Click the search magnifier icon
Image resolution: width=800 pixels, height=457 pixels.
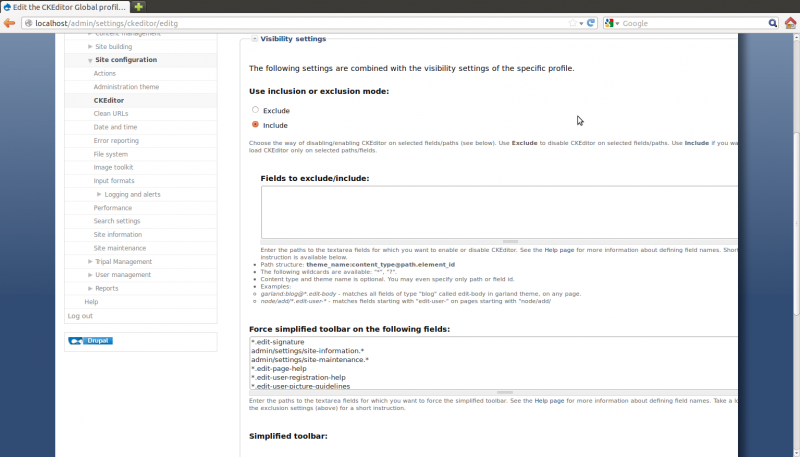pos(773,23)
